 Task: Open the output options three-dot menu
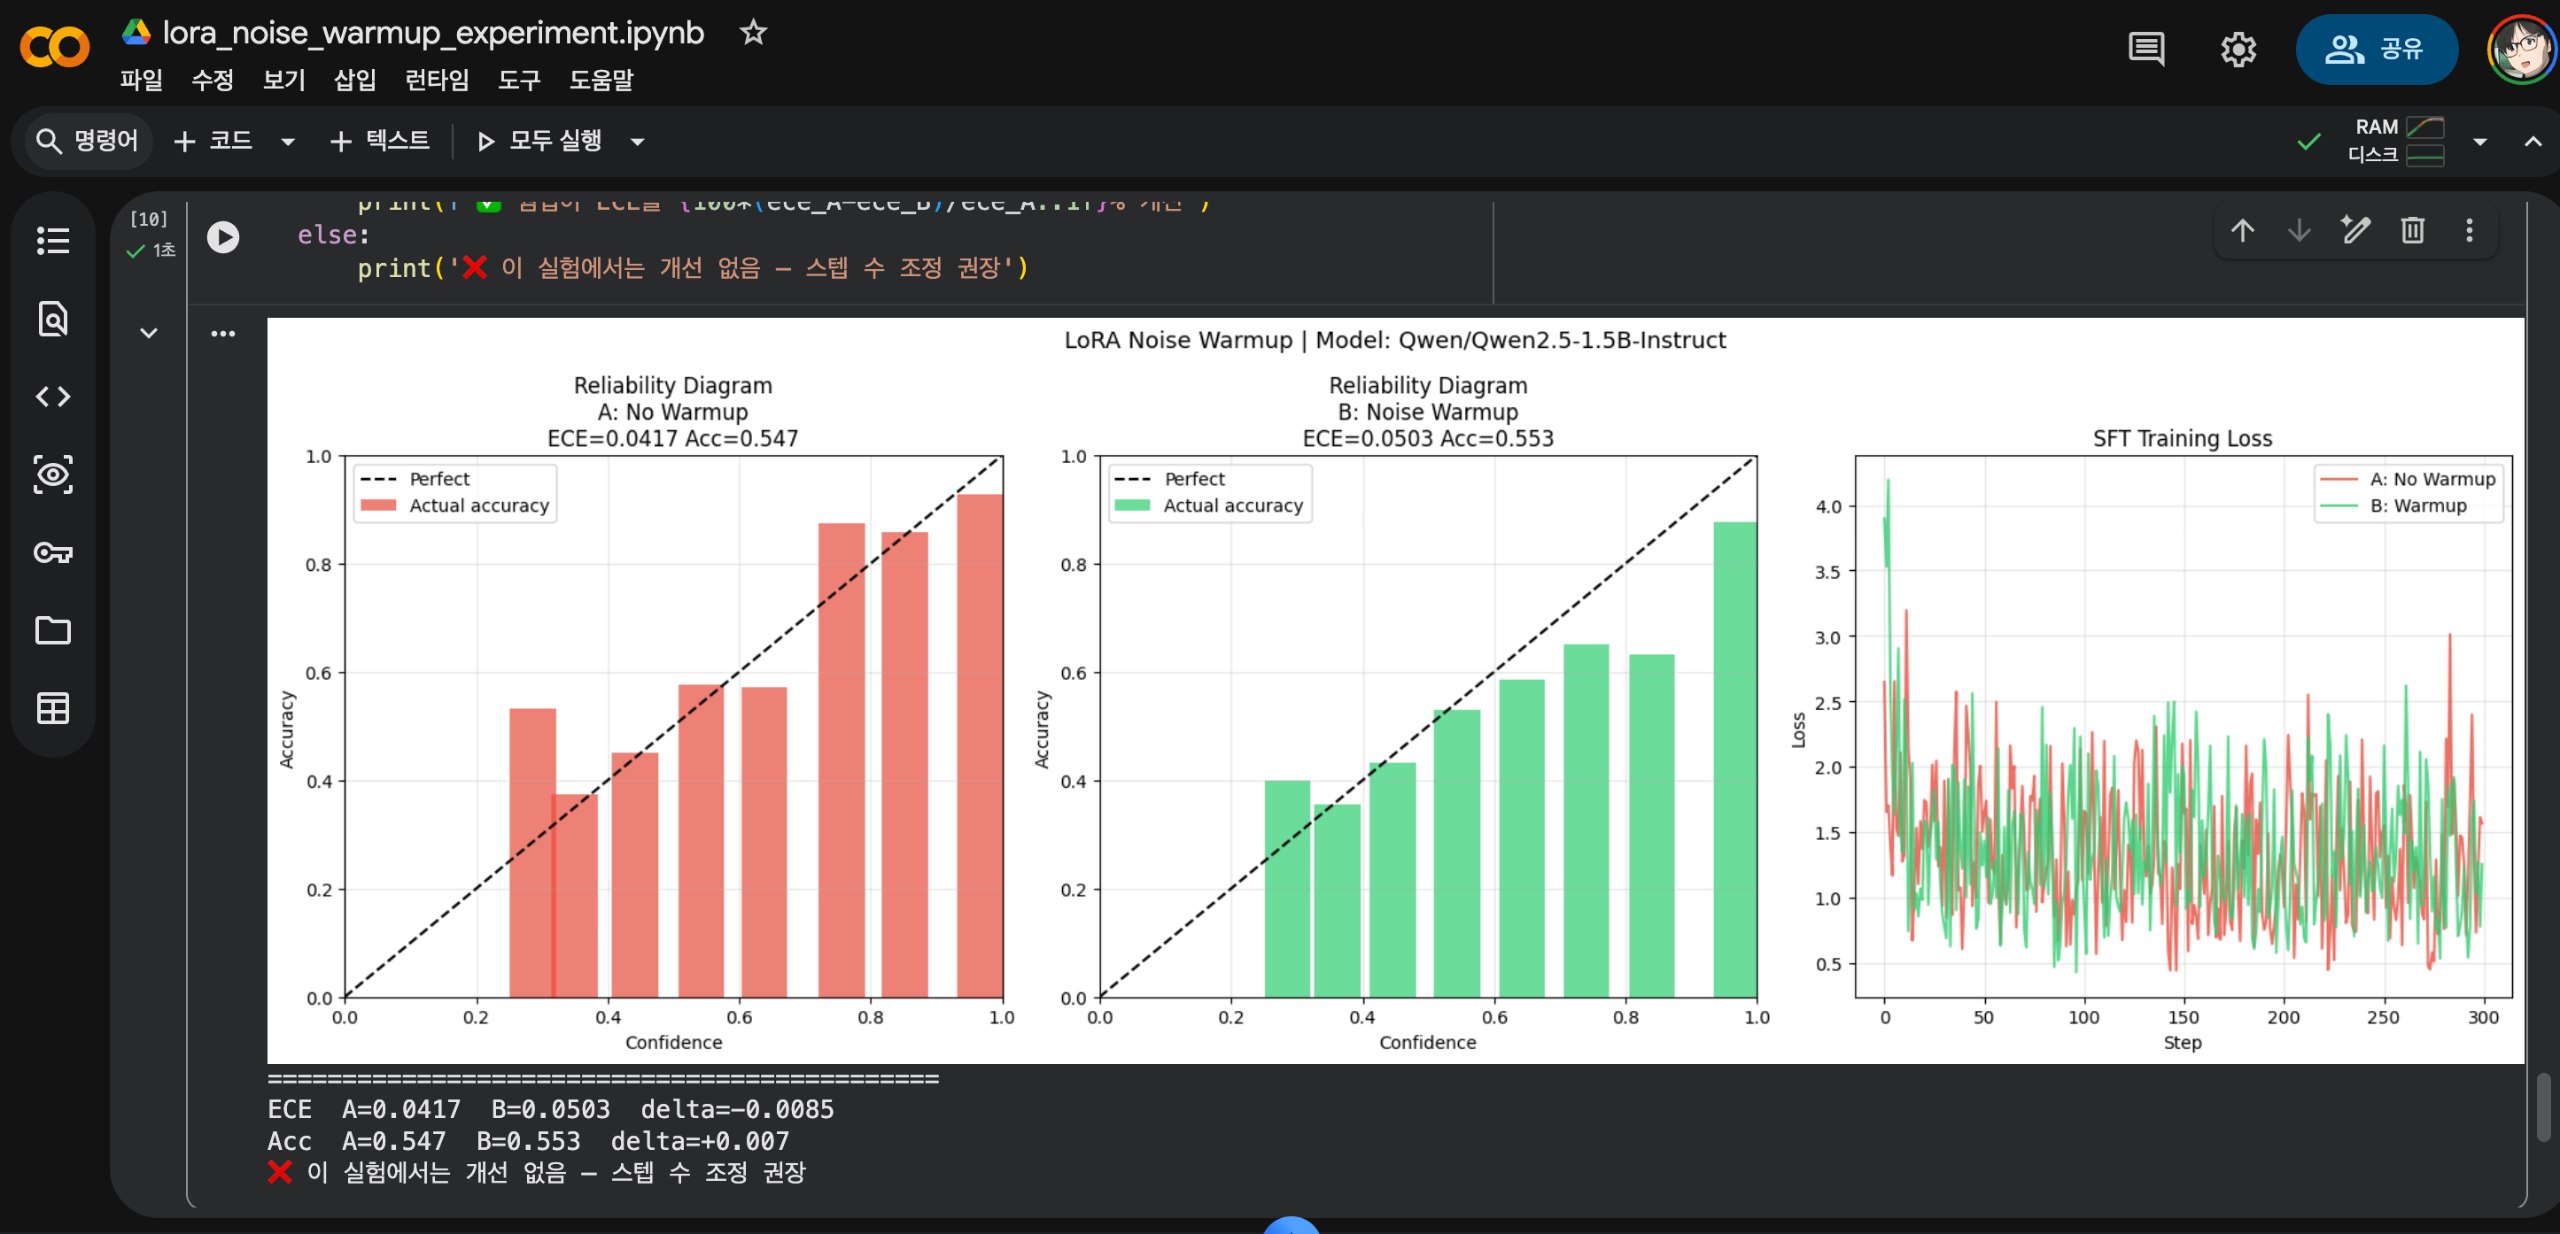(223, 334)
